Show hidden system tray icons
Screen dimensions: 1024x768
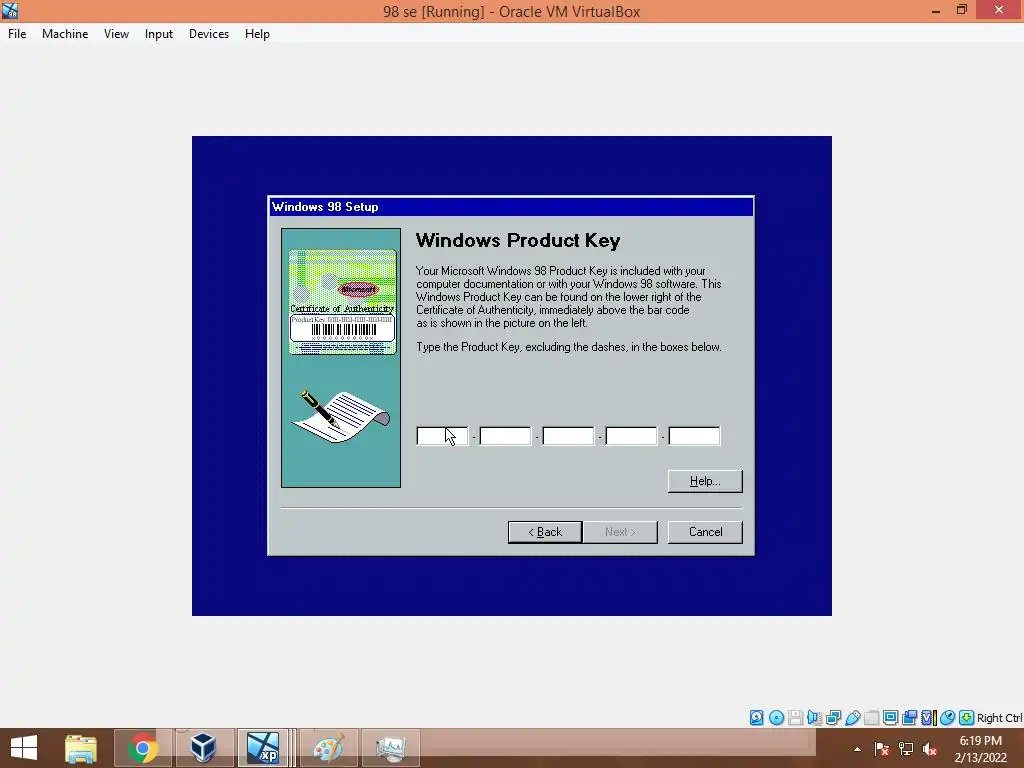coord(857,749)
